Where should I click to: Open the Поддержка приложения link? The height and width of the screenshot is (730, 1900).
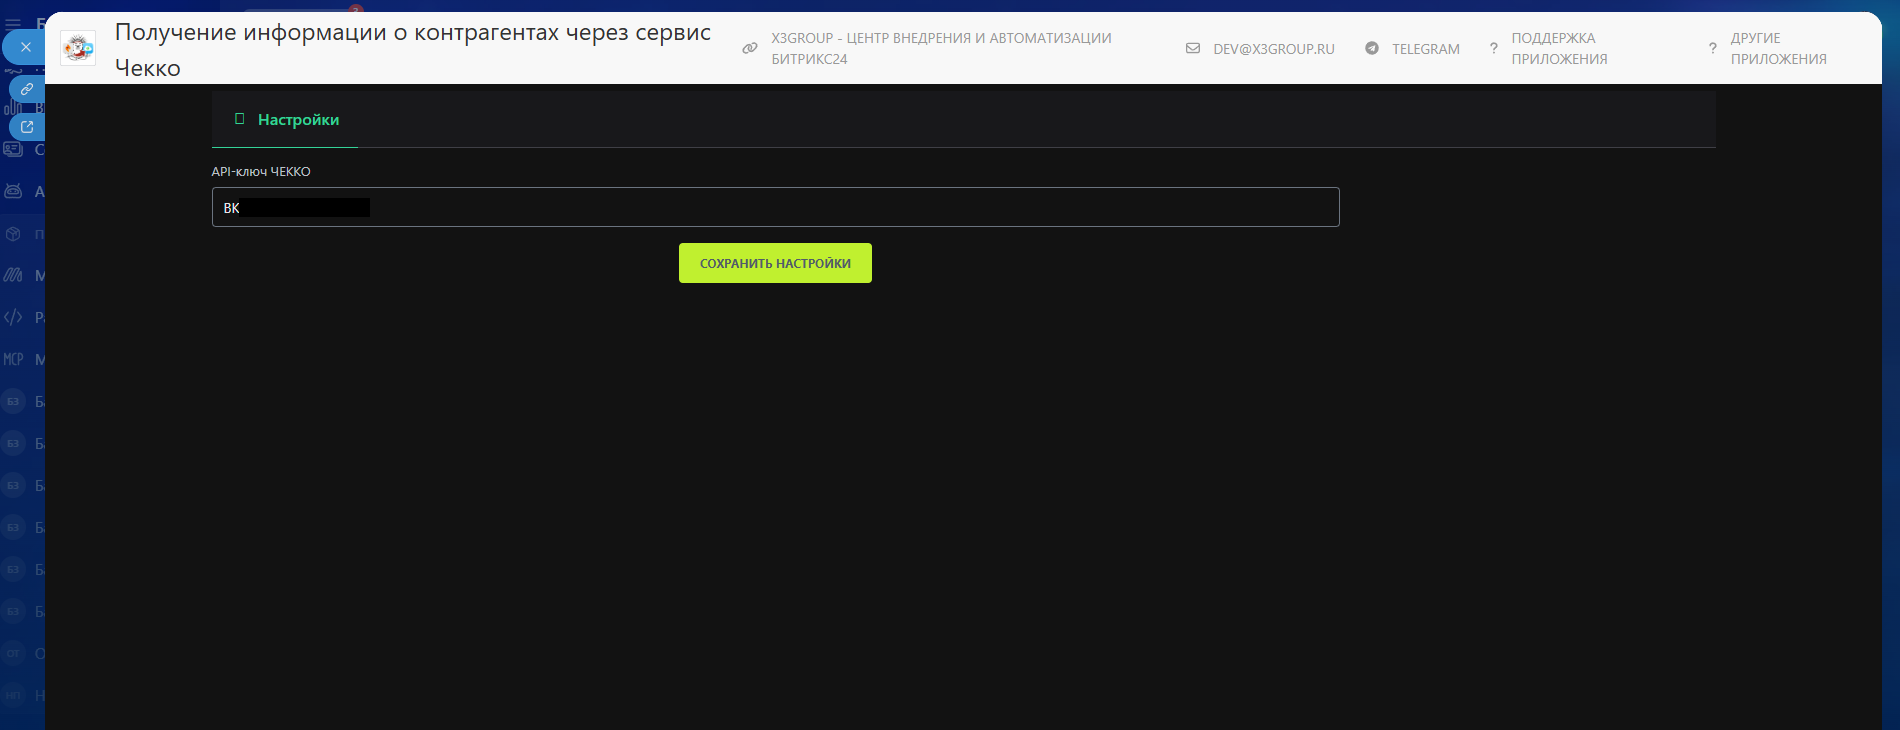(x=1559, y=48)
